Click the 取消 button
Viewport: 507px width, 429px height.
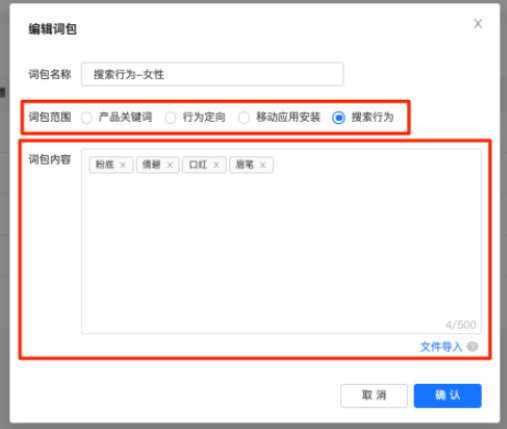coord(374,396)
